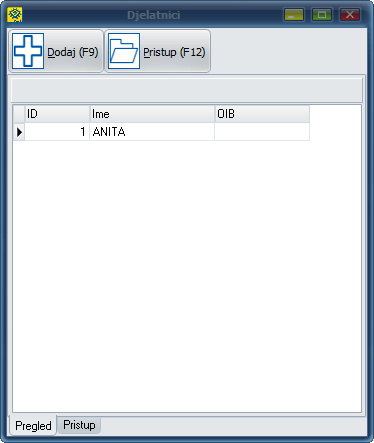
Task: Click the Dodaj (F9) button label
Action: click(73, 52)
